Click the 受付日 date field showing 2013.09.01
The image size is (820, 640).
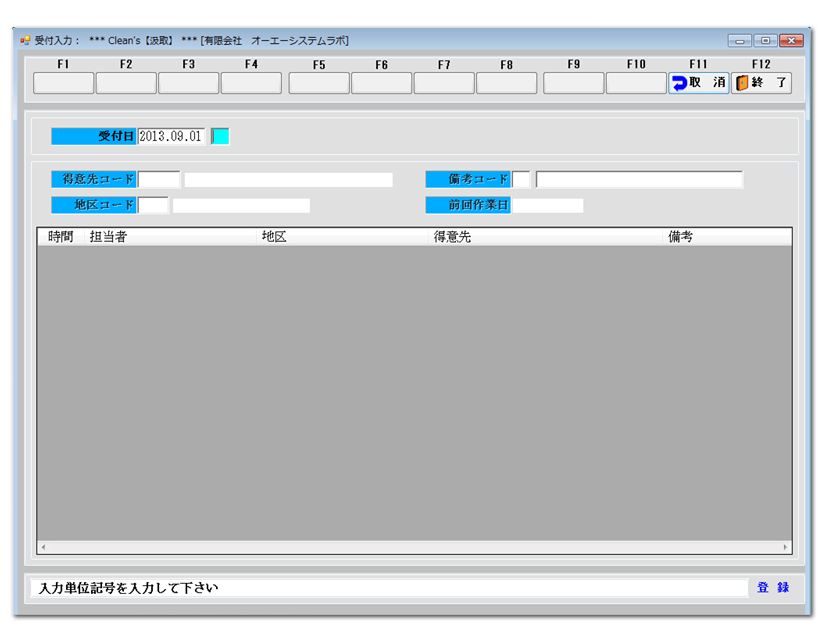[x=171, y=136]
